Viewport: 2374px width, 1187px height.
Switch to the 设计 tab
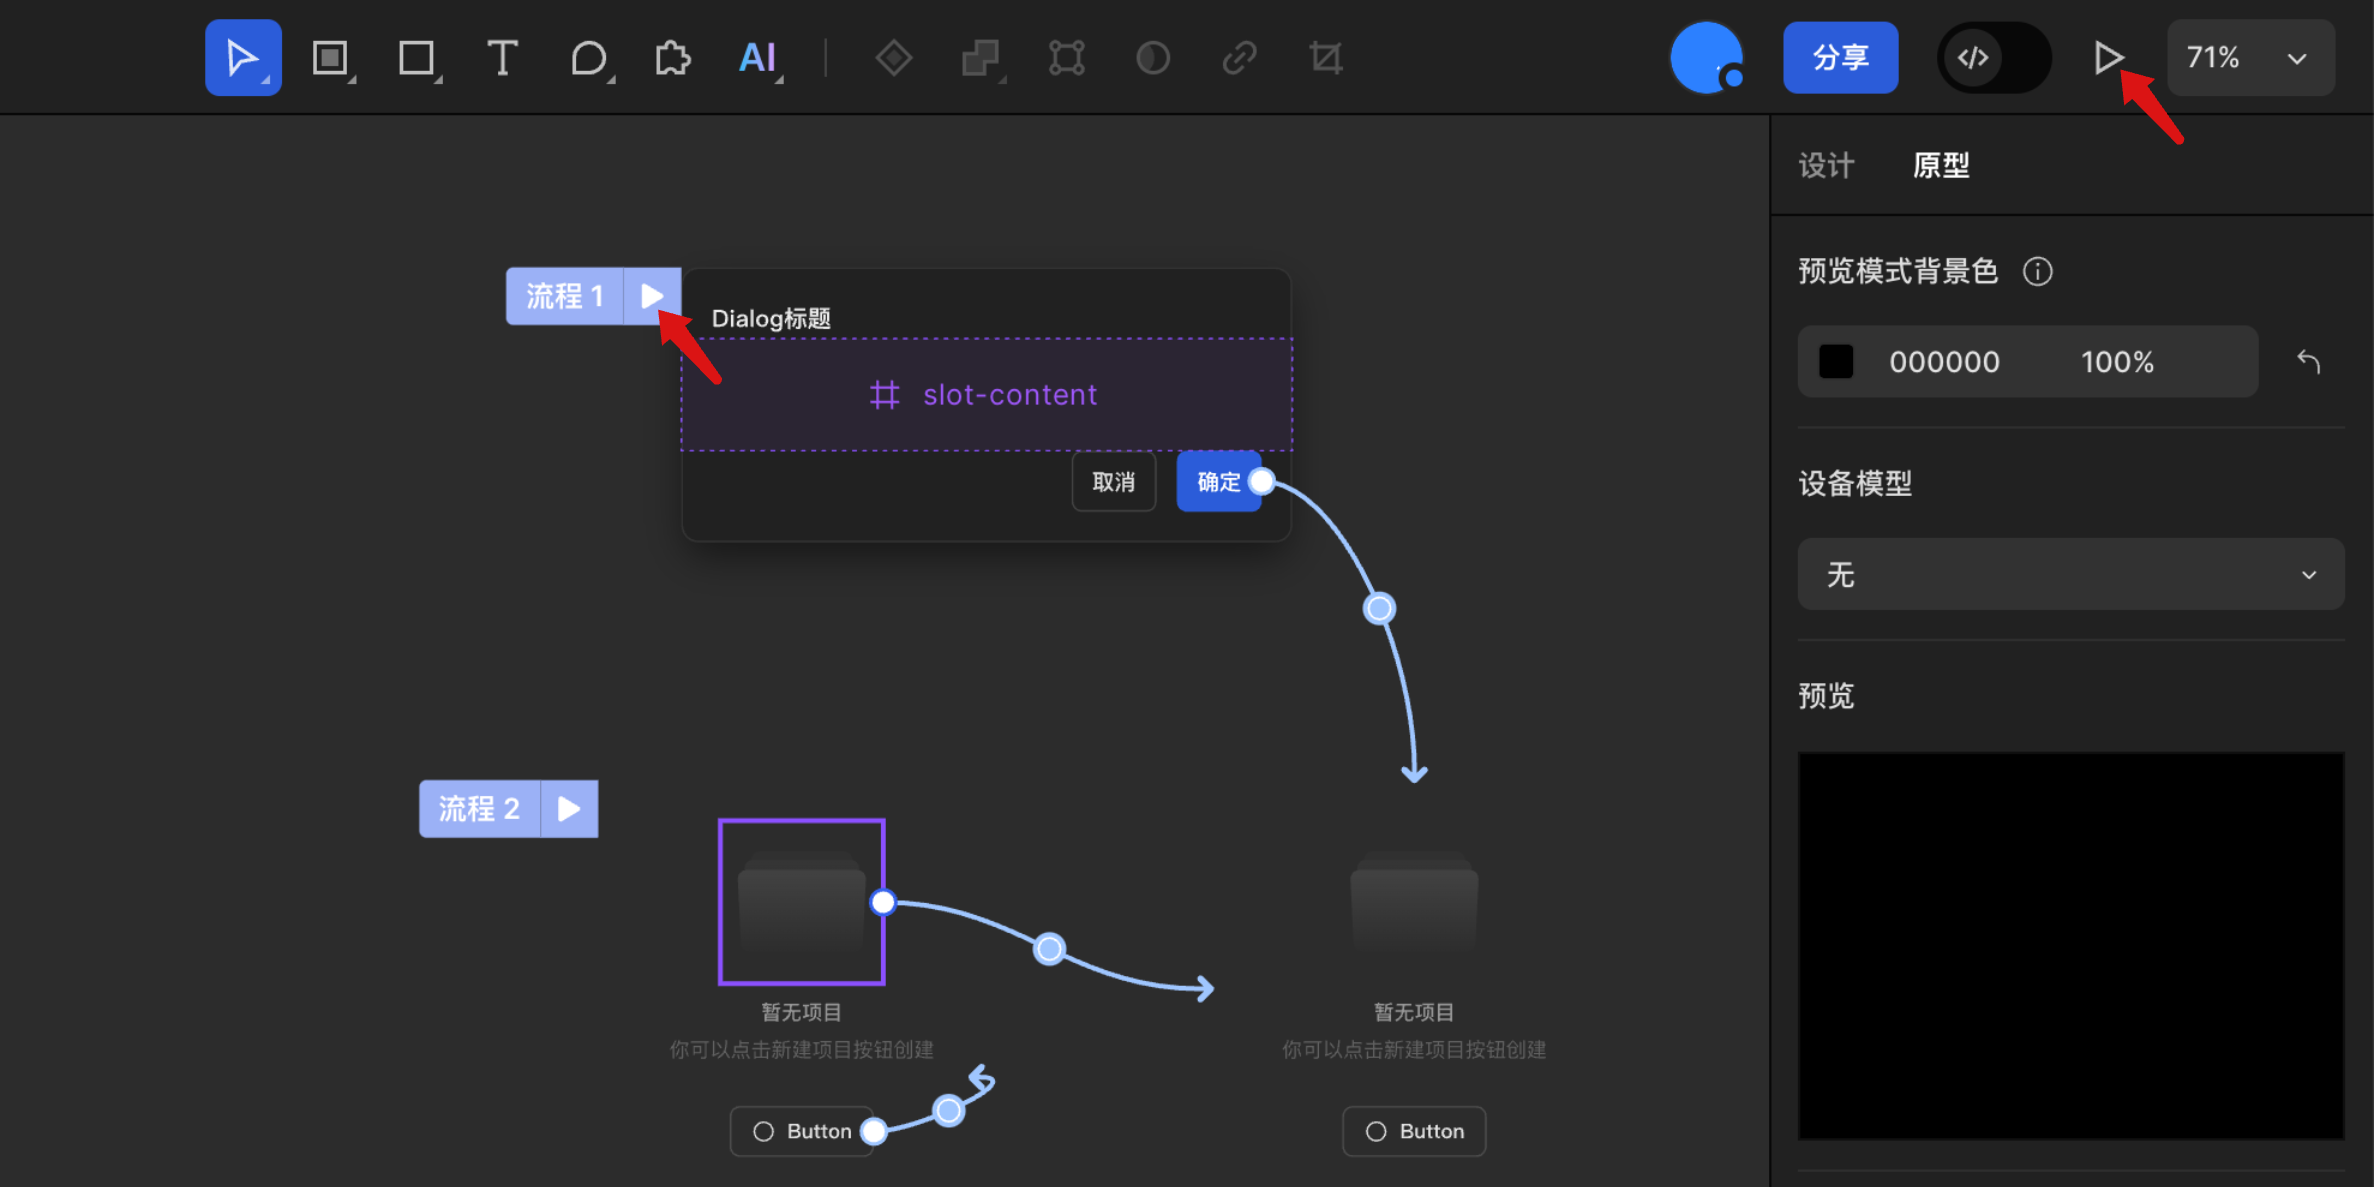point(1826,165)
